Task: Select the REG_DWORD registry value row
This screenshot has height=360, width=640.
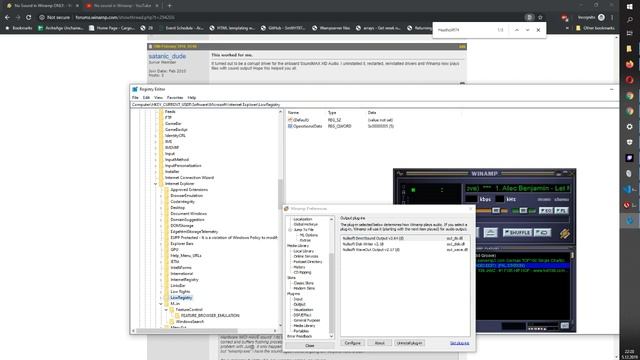Action: click(x=340, y=127)
